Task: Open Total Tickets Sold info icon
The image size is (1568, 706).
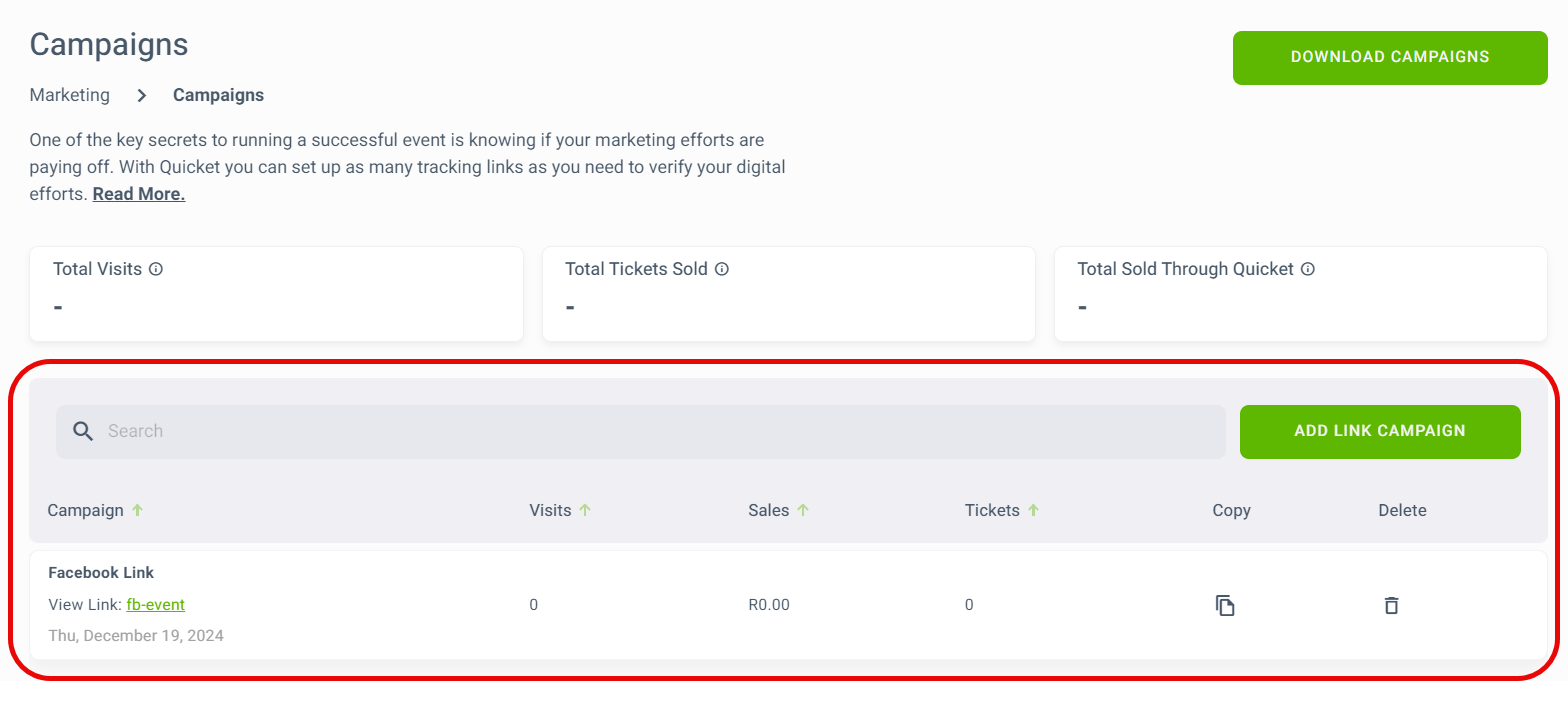Action: tap(722, 269)
